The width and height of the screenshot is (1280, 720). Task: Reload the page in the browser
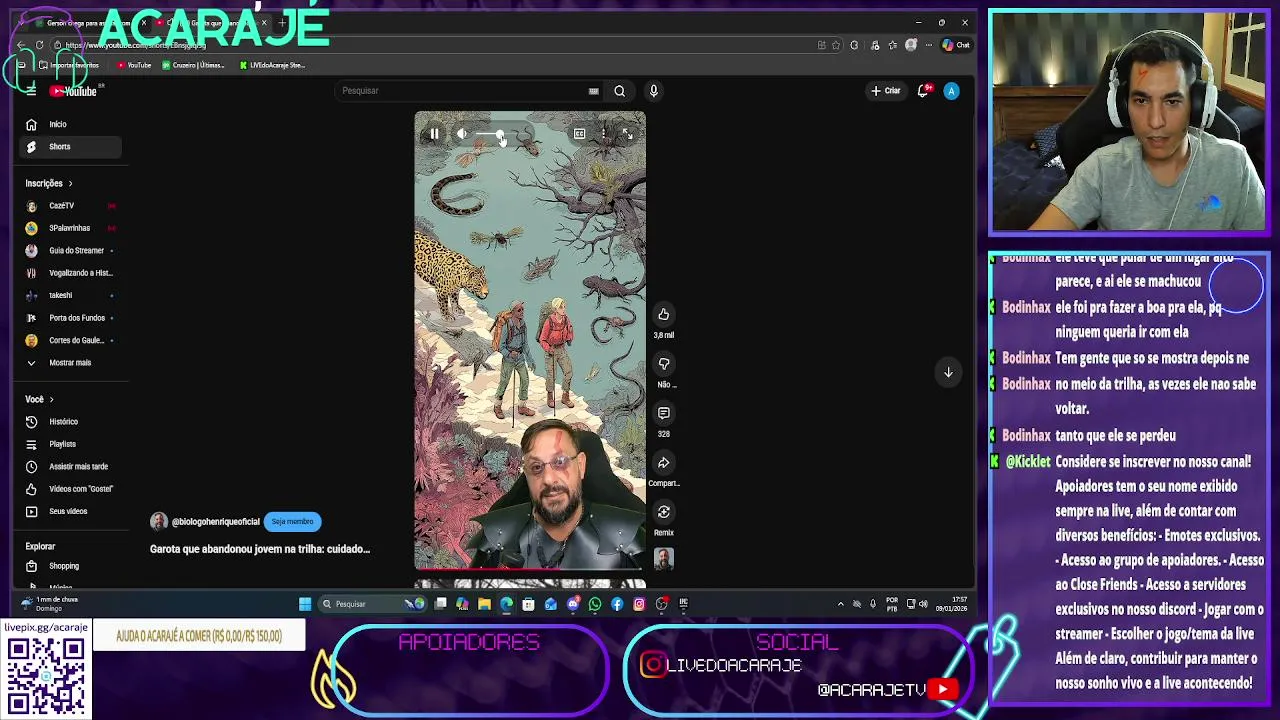click(39, 45)
